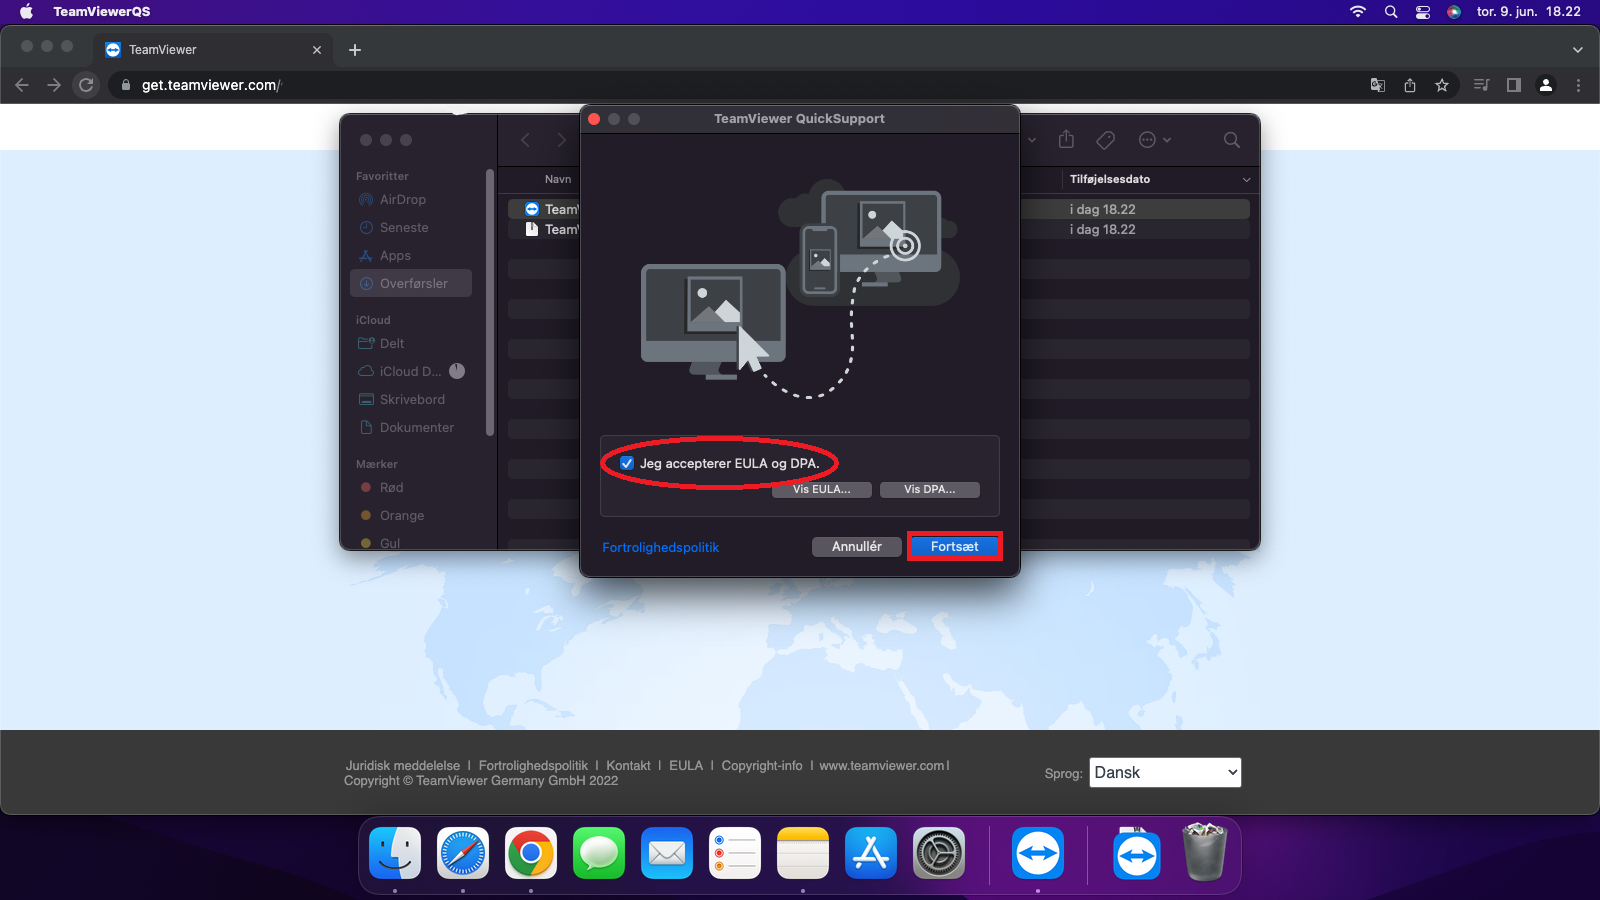Click the date and time in menu bar
The image size is (1600, 900).
tap(1528, 12)
